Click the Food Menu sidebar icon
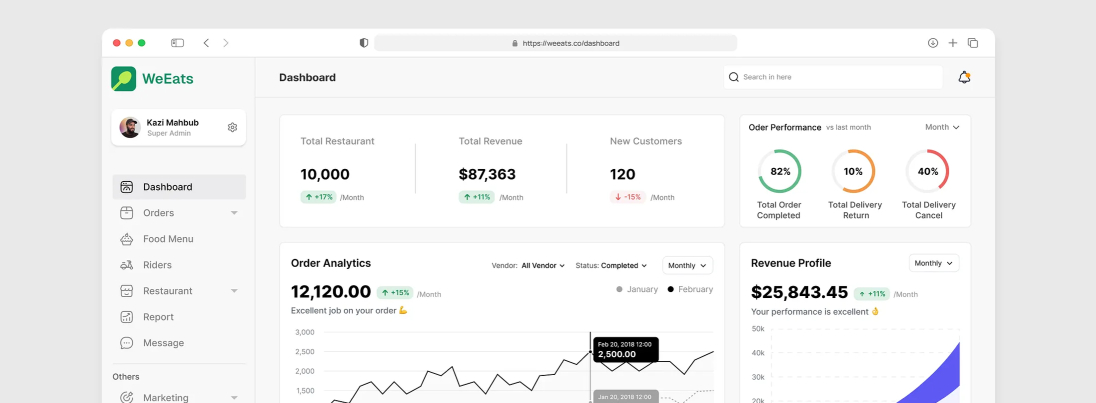The height and width of the screenshot is (403, 1096). [x=127, y=239]
